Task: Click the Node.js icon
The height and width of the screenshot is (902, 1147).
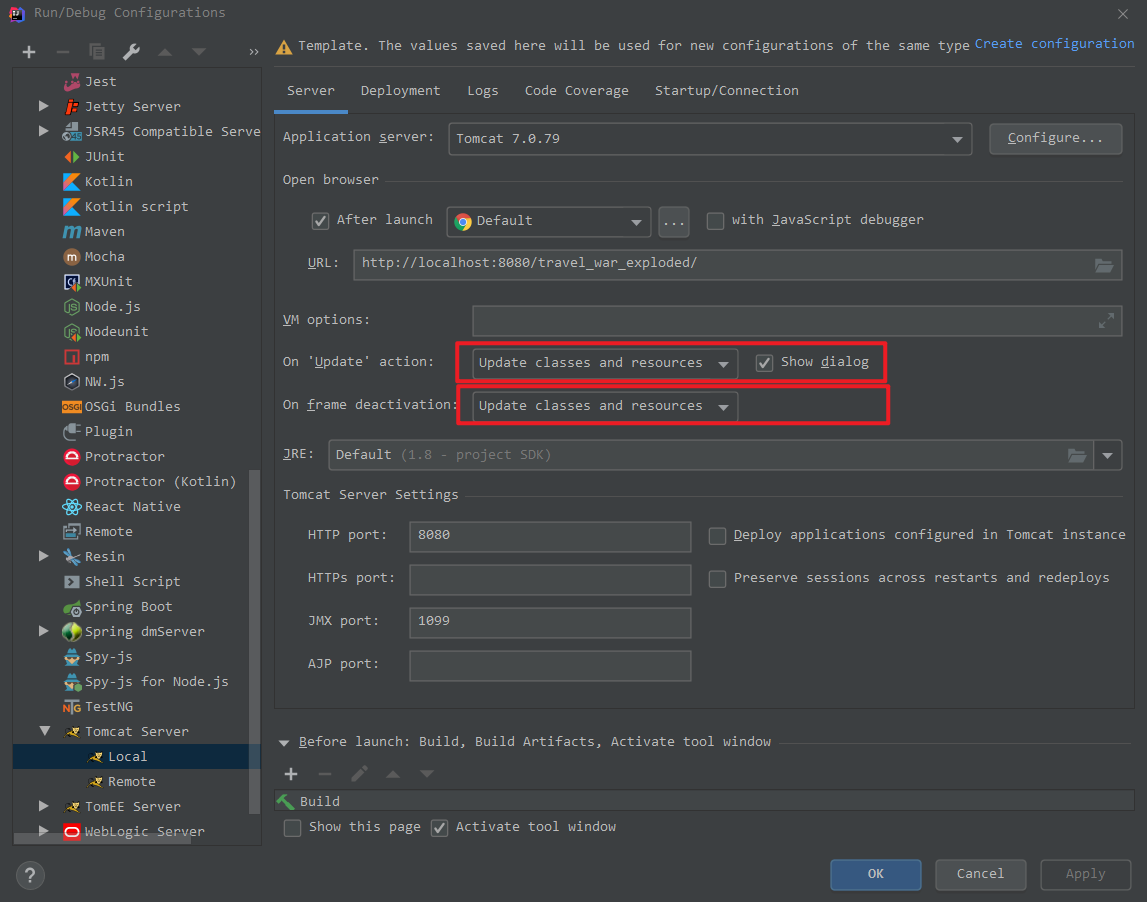Action: coord(72,307)
